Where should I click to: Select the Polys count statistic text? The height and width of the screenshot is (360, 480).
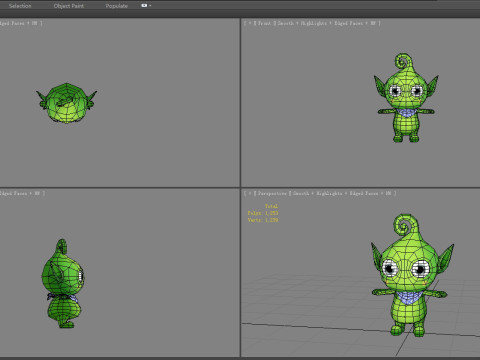click(263, 213)
